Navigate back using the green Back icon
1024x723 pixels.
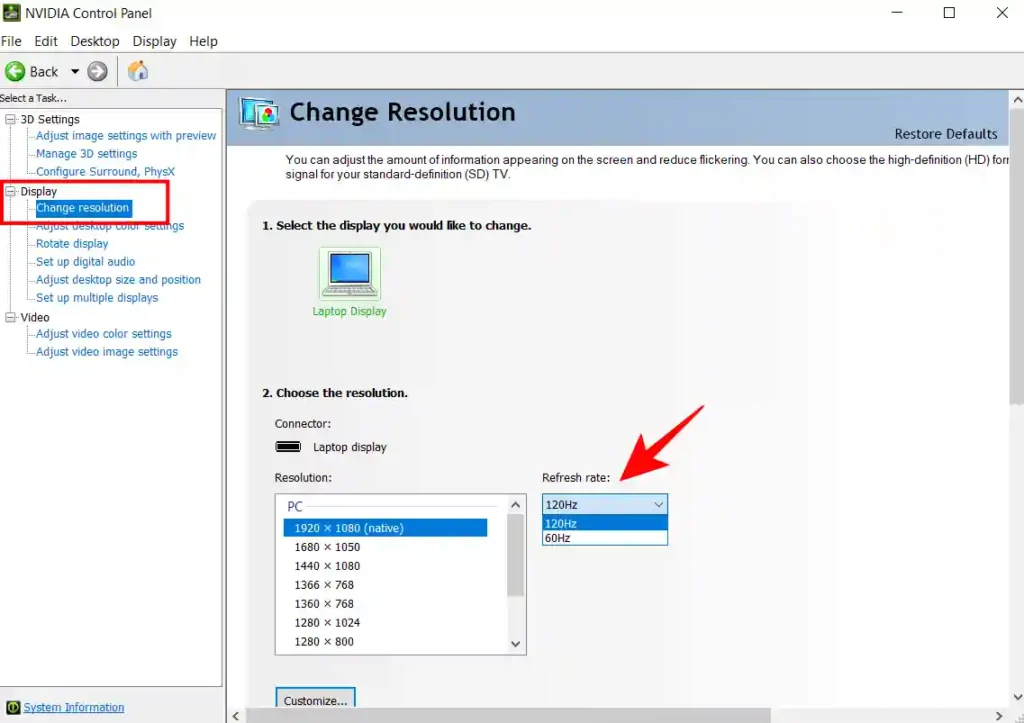pos(16,71)
